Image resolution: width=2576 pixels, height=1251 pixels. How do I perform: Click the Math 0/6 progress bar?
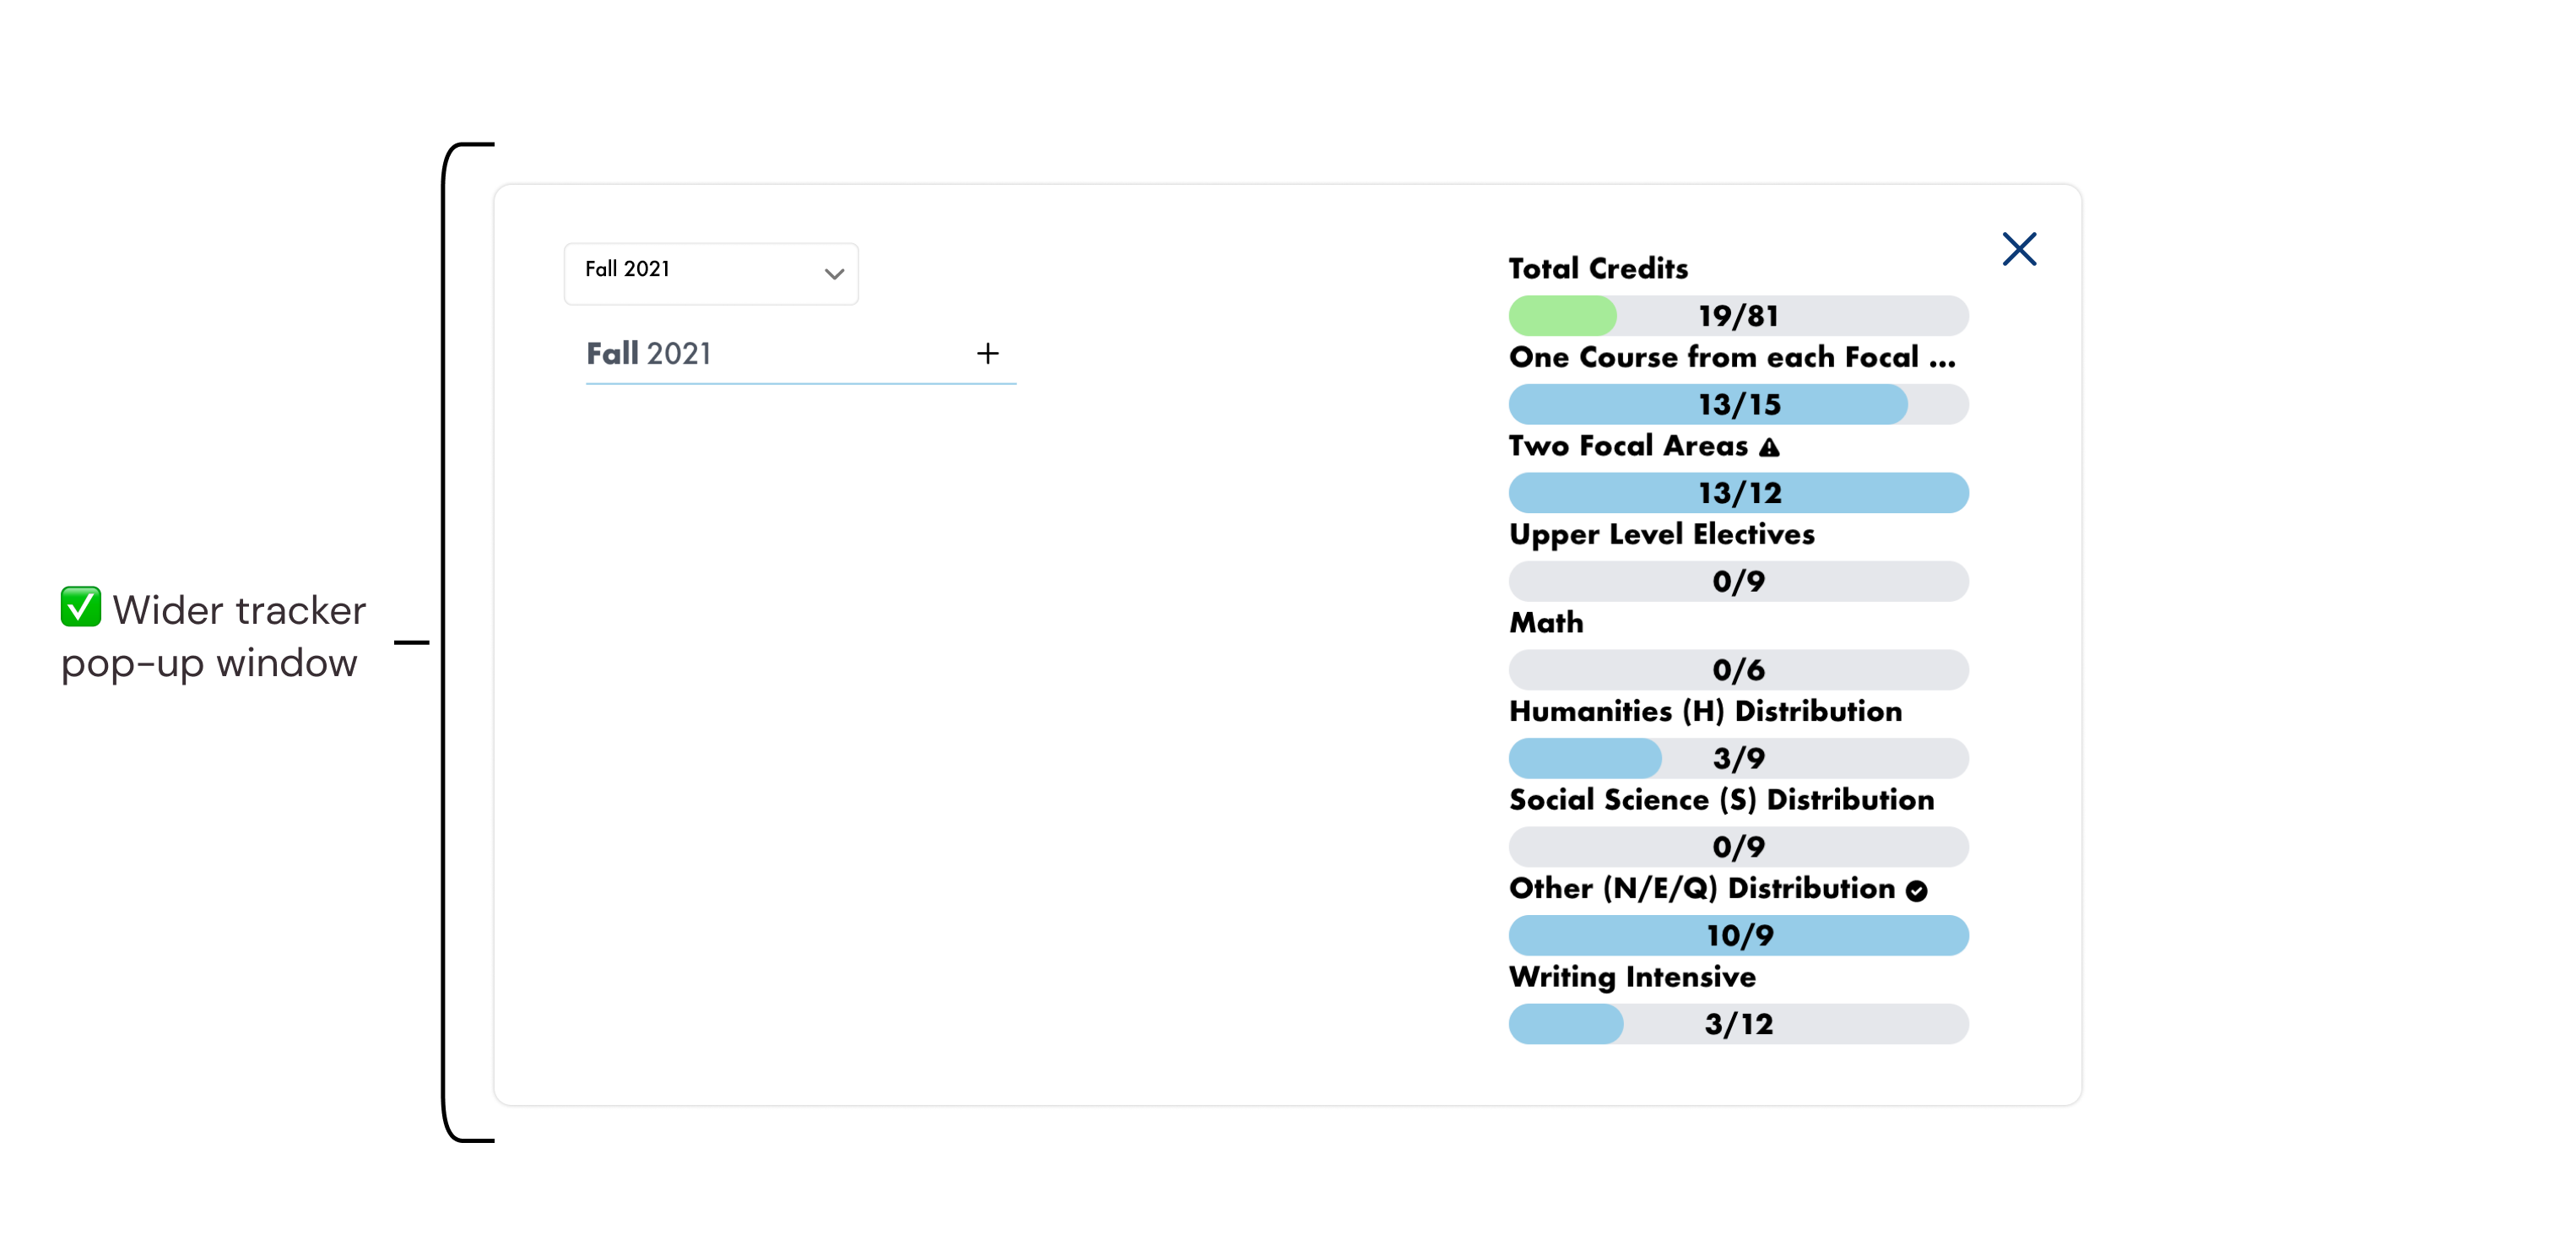point(1737,670)
